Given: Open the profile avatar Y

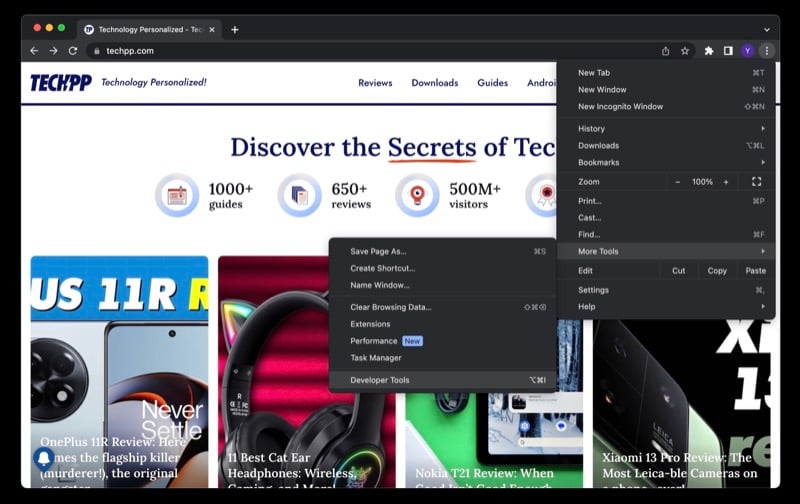Looking at the screenshot, I should [747, 51].
